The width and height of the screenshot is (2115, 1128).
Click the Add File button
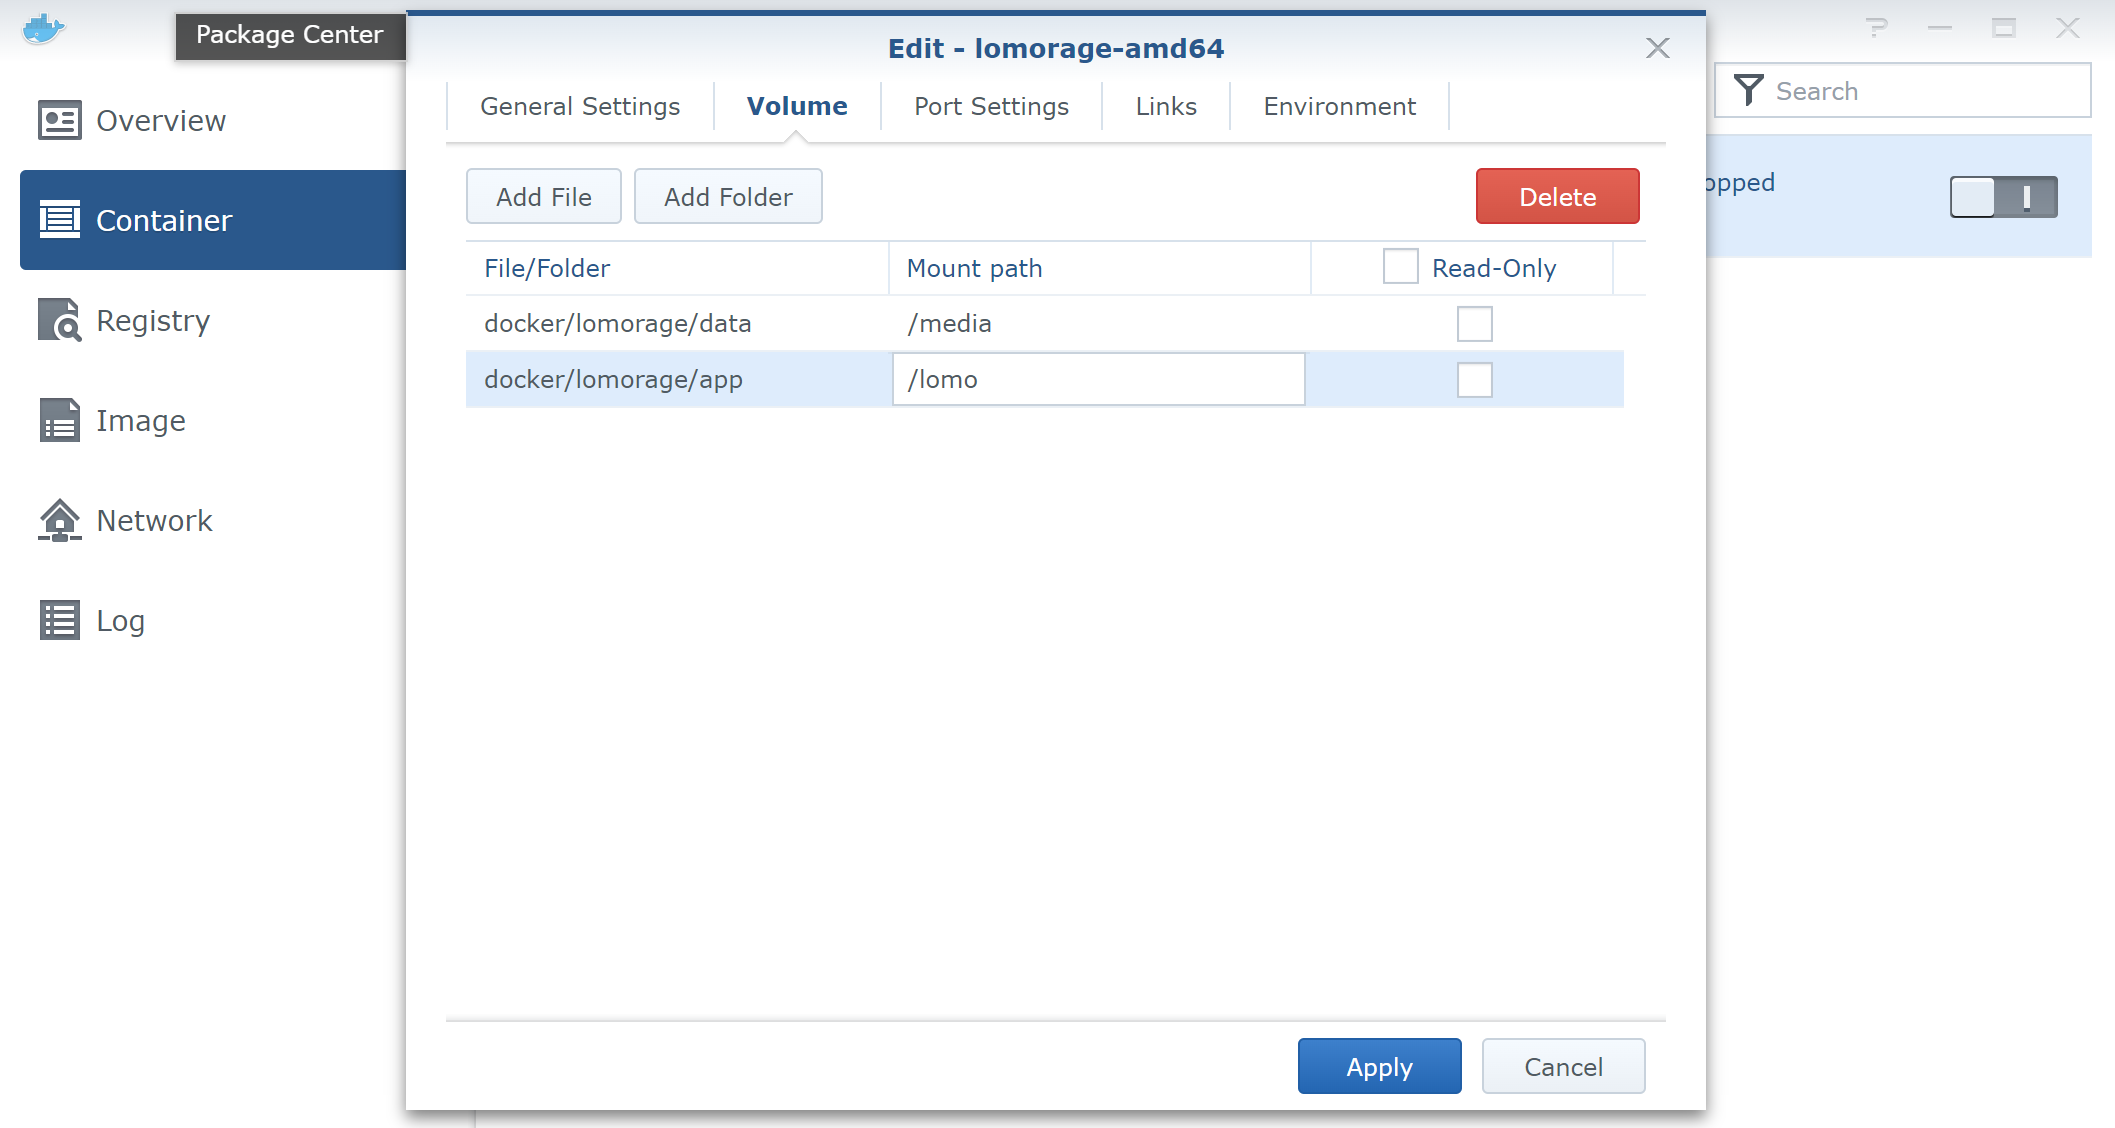point(544,196)
